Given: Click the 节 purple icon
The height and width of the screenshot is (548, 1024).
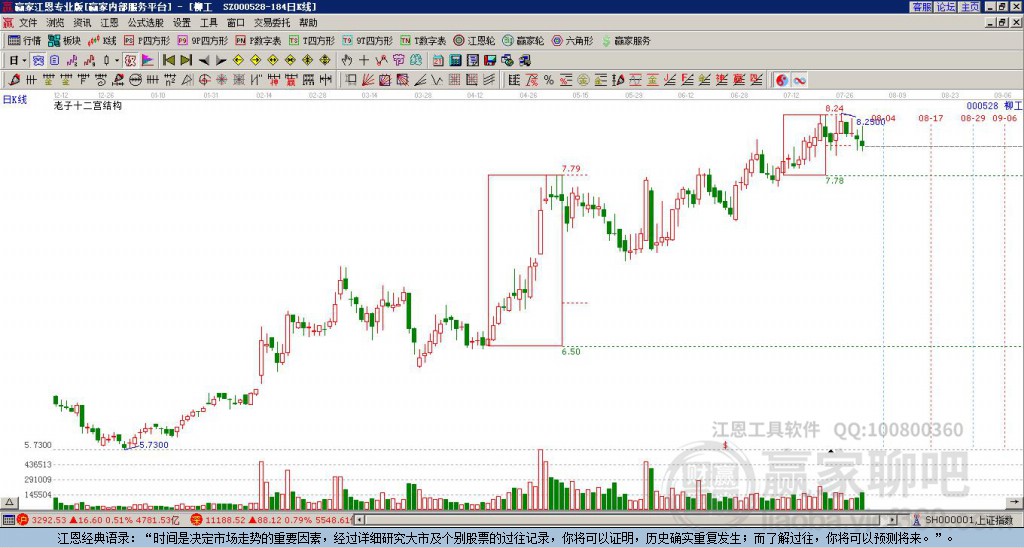Looking at the screenshot, I should [x=398, y=61].
